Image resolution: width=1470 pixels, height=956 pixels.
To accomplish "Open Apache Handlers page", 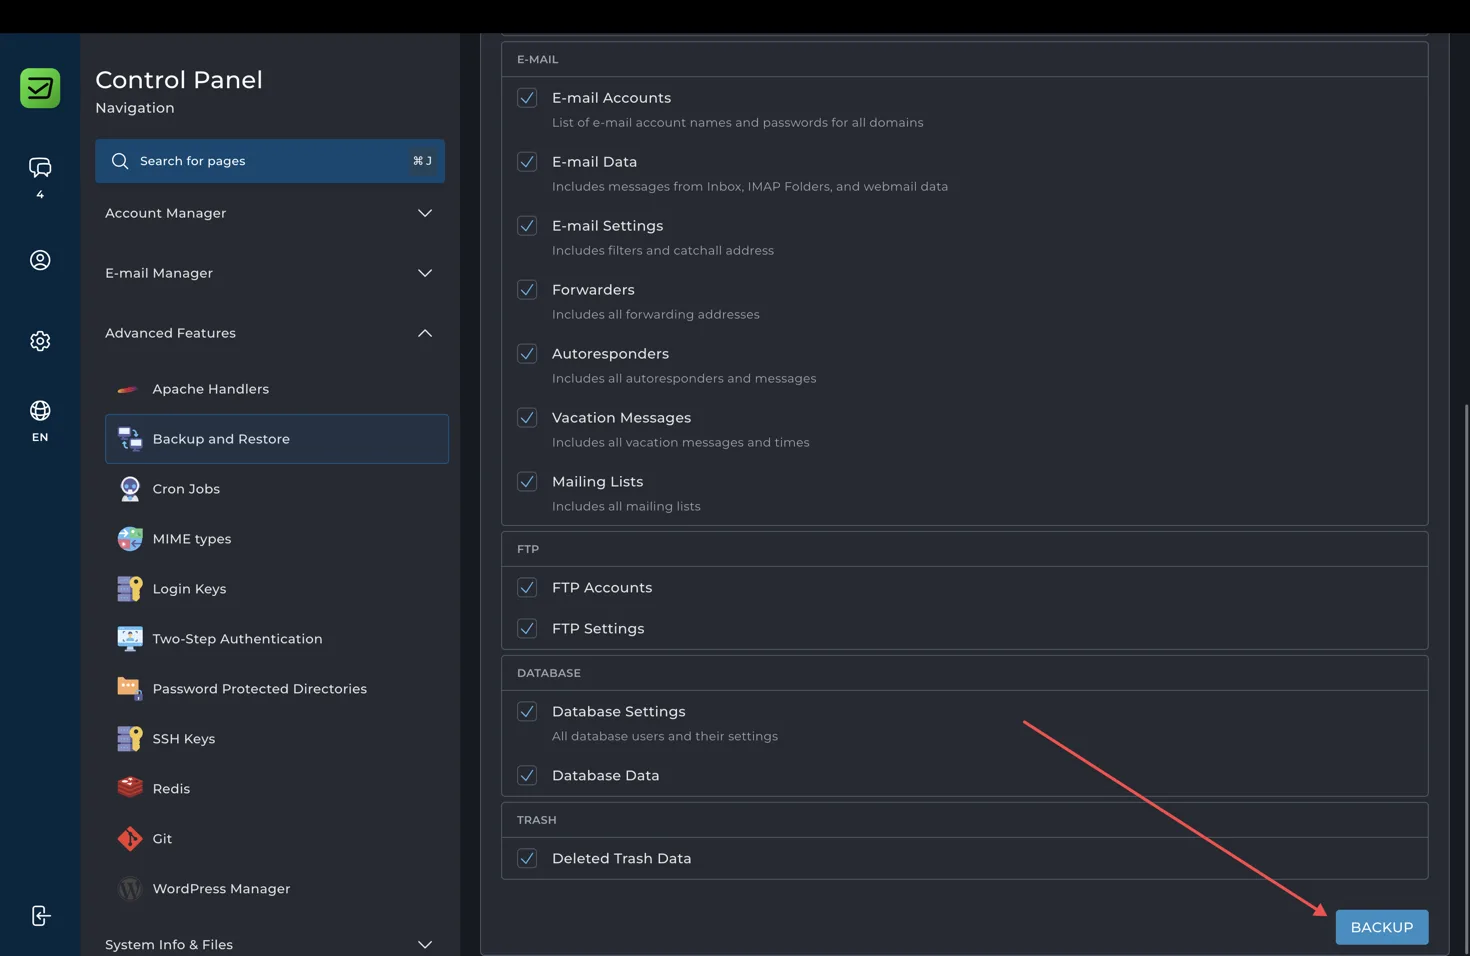I will pyautogui.click(x=277, y=389).
